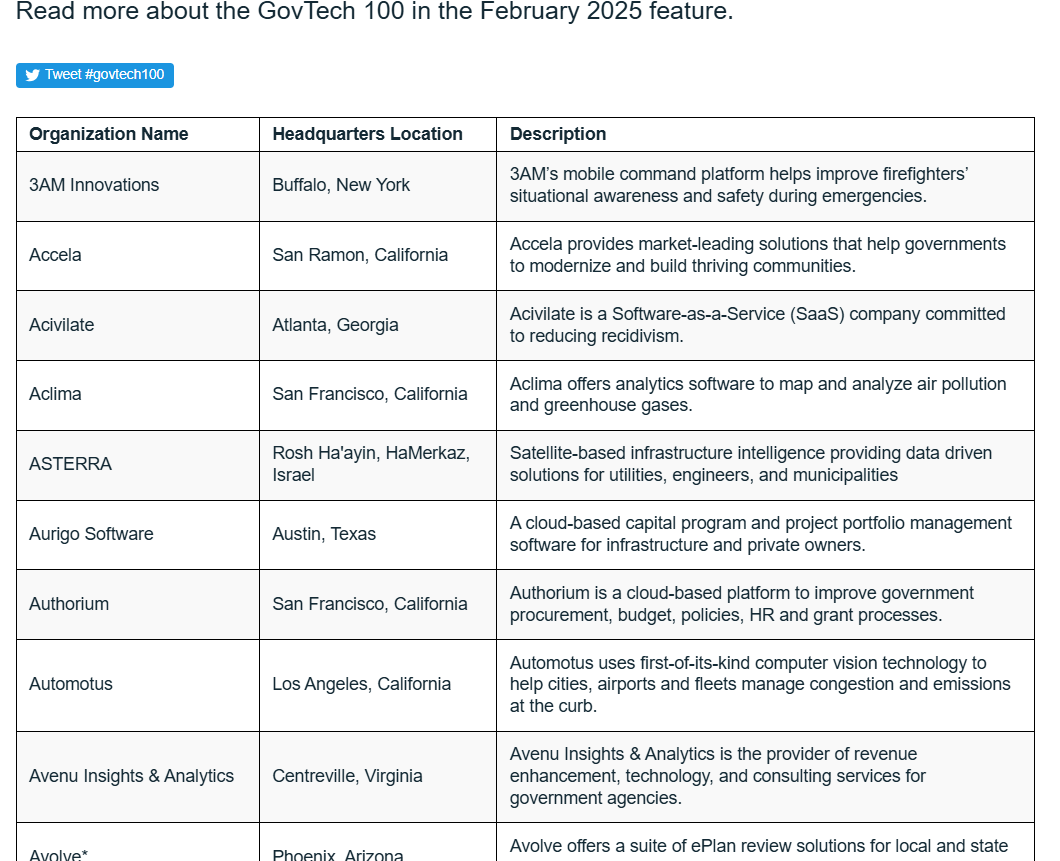Click the Headquarters Location column header
Image resolution: width=1060 pixels, height=861 pixels.
(x=378, y=134)
